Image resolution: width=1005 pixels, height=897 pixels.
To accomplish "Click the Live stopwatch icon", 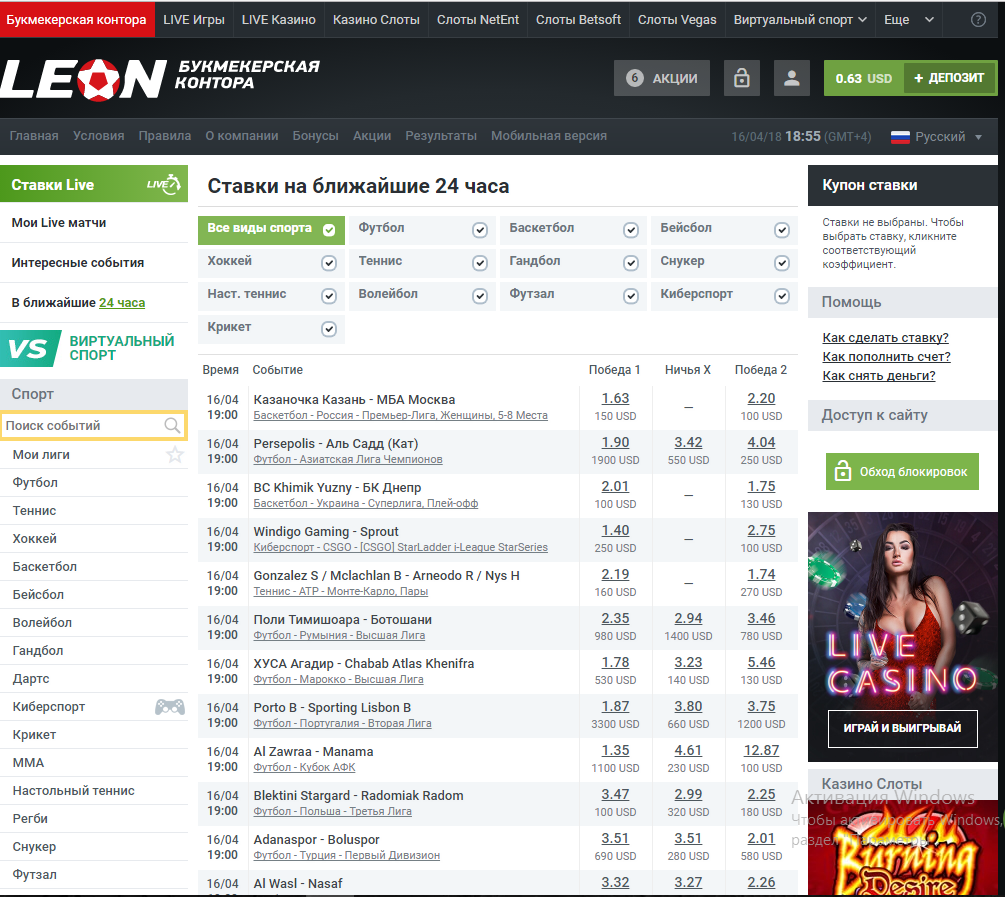I will [163, 184].
